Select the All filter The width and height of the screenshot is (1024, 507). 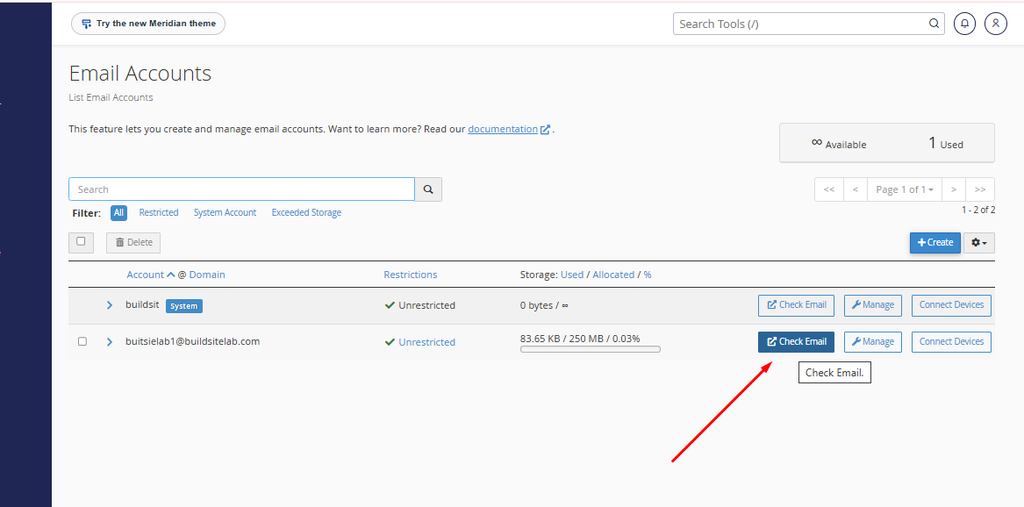[x=118, y=212]
